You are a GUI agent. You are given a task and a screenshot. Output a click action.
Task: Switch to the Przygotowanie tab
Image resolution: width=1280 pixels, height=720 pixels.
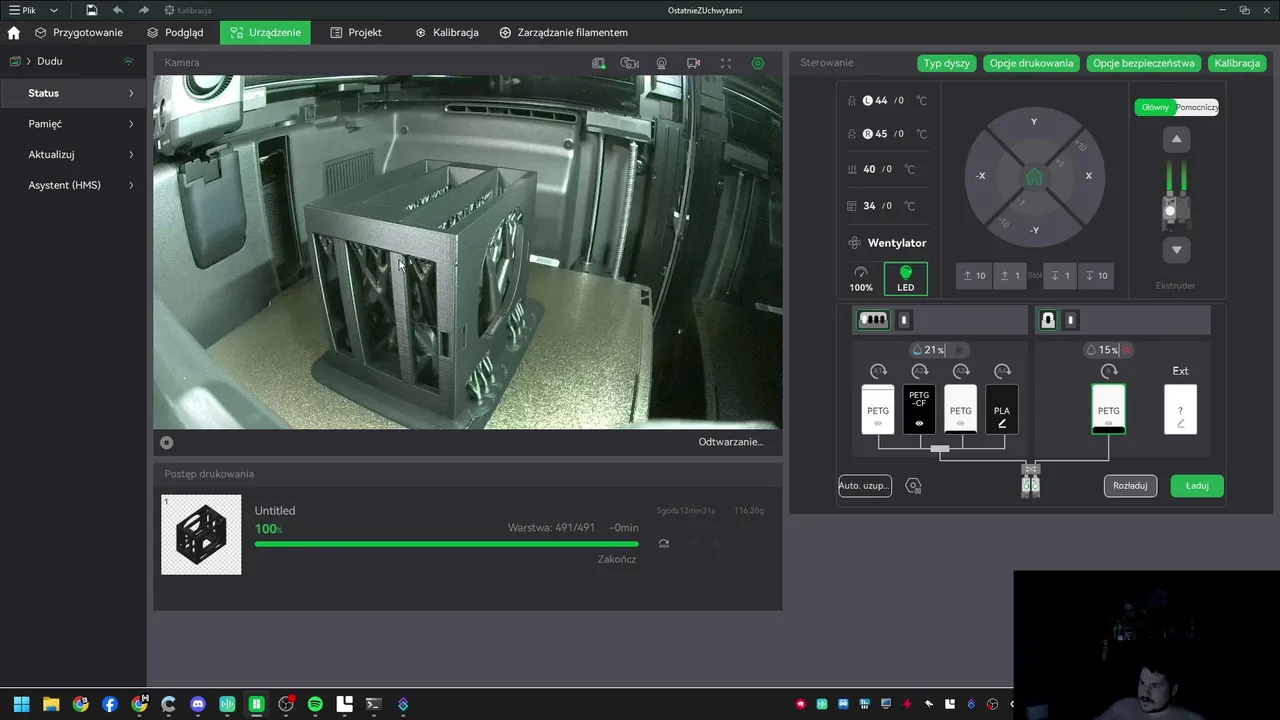pos(79,32)
